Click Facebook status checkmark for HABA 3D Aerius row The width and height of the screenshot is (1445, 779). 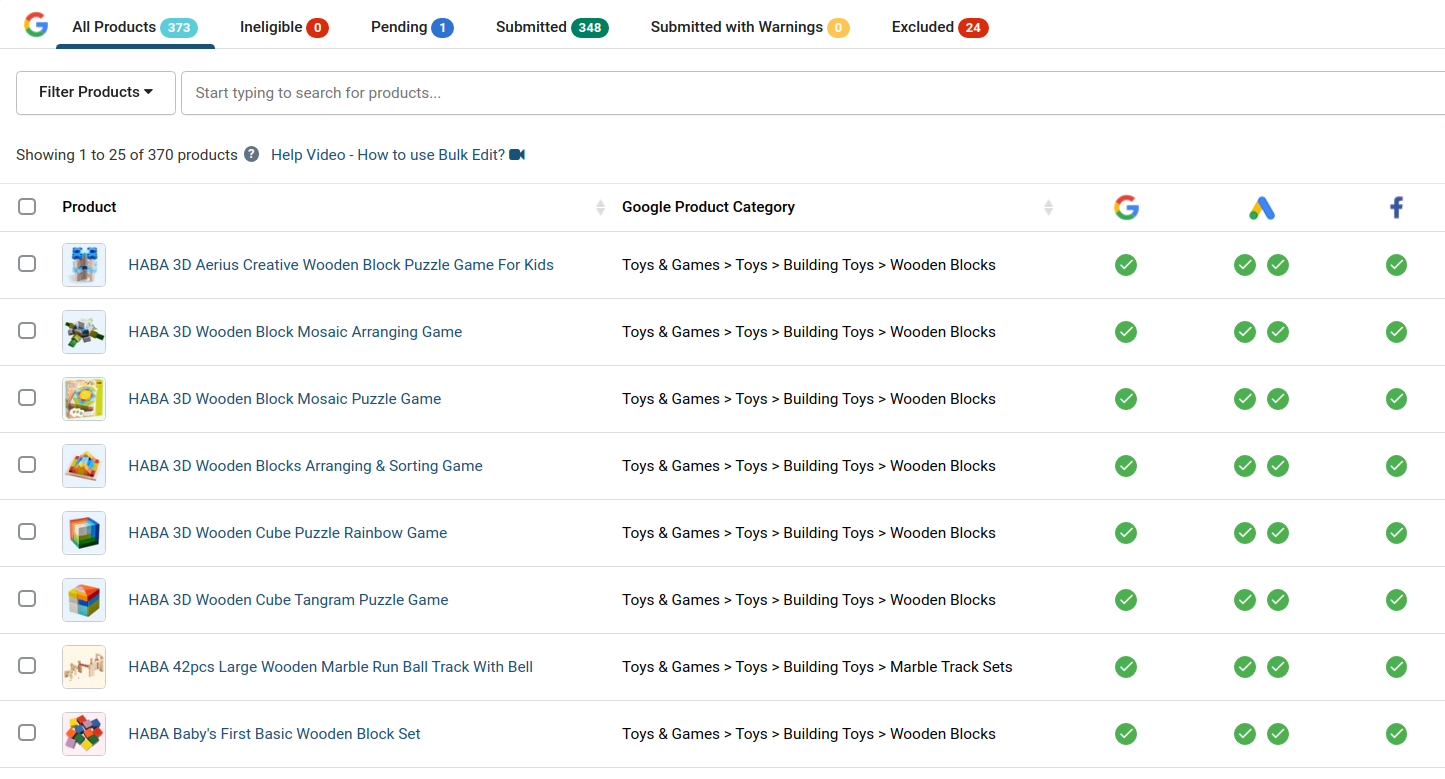tap(1396, 265)
